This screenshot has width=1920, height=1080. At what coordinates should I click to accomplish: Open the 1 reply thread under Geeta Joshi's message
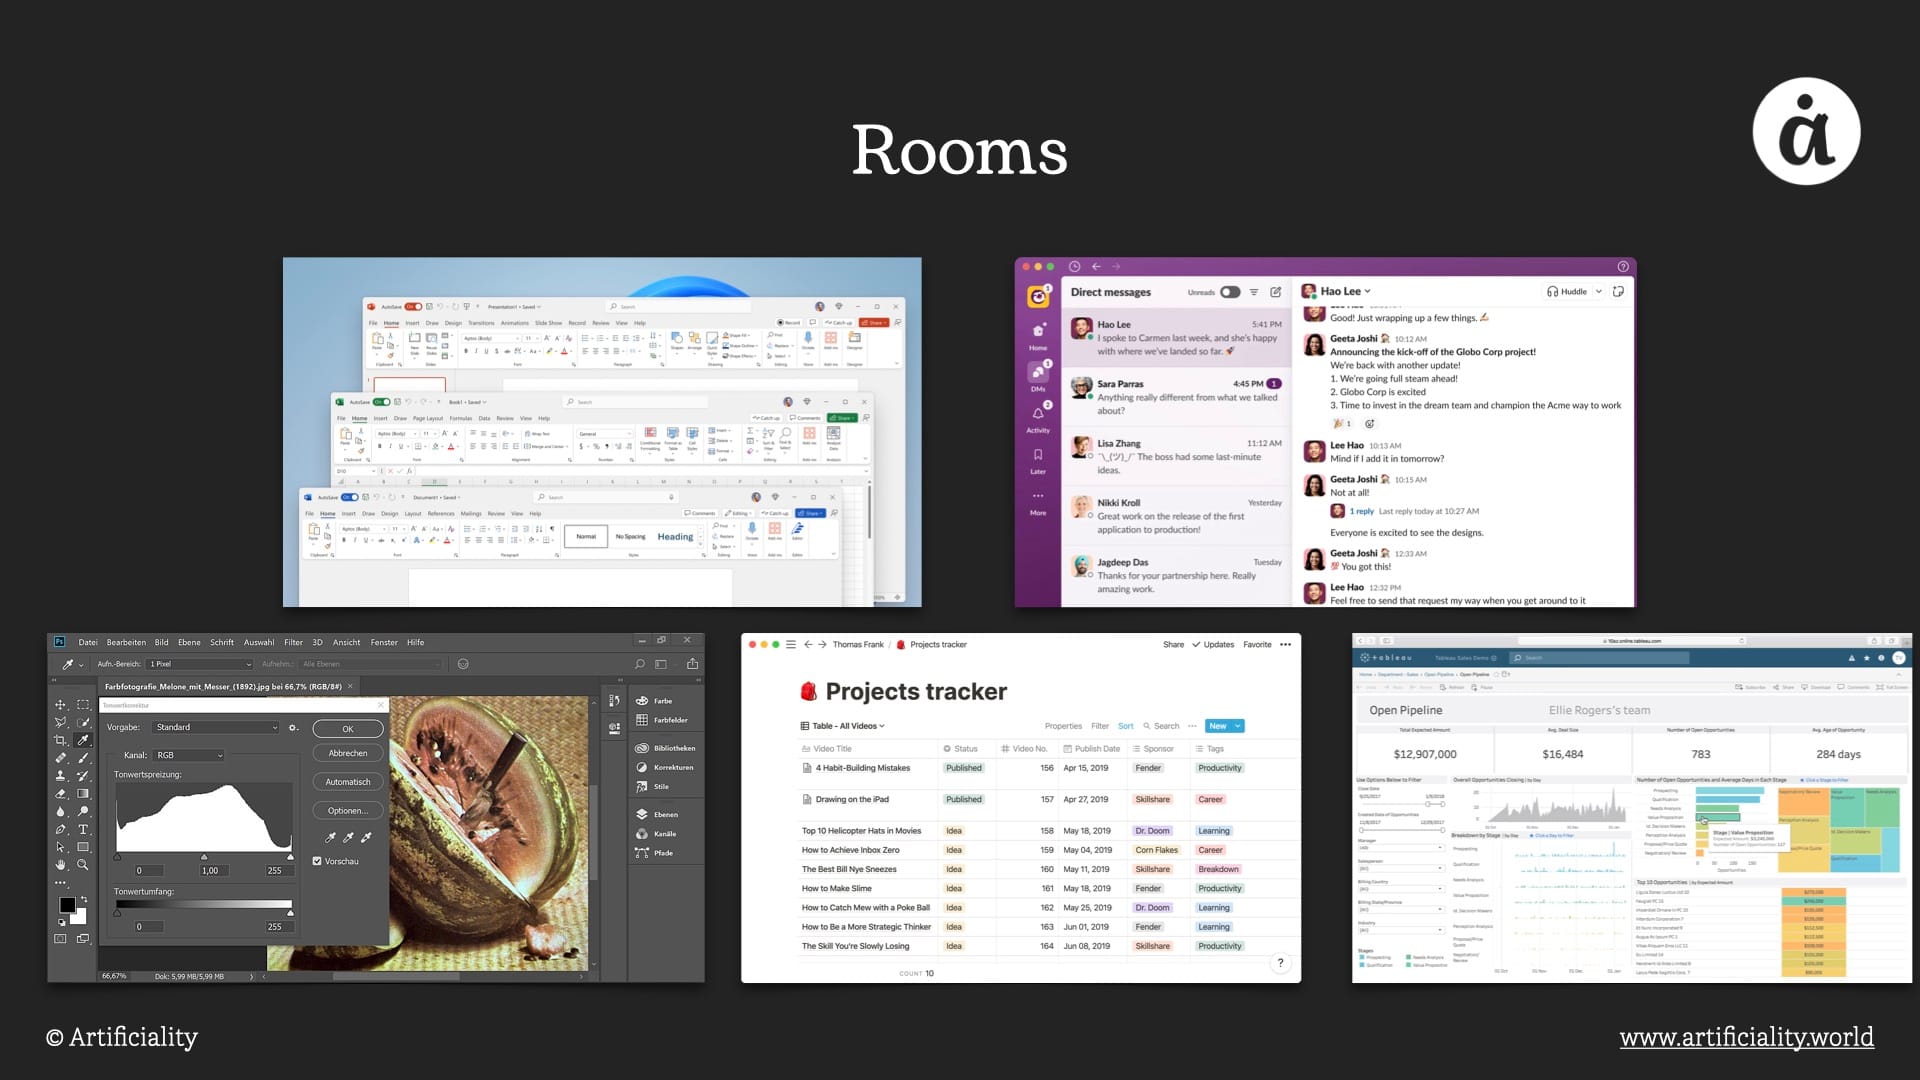1361,511
